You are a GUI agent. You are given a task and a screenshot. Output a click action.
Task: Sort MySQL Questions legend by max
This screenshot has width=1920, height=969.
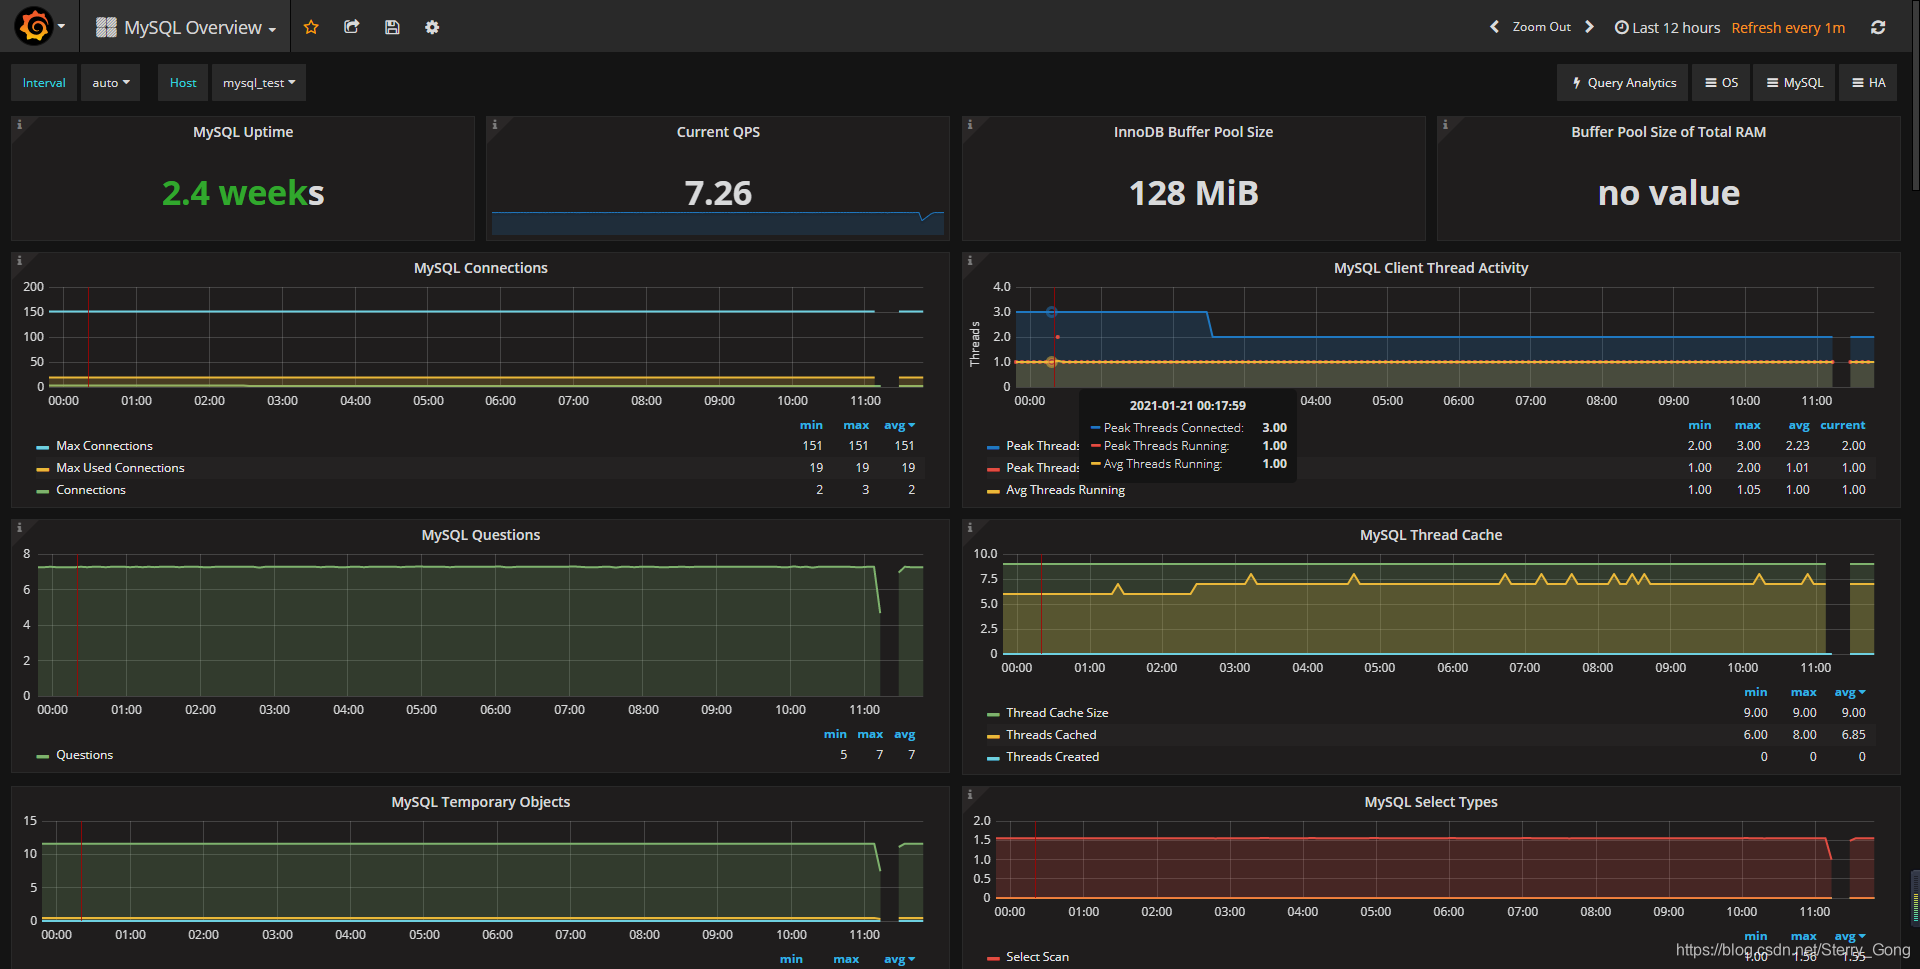coord(870,734)
